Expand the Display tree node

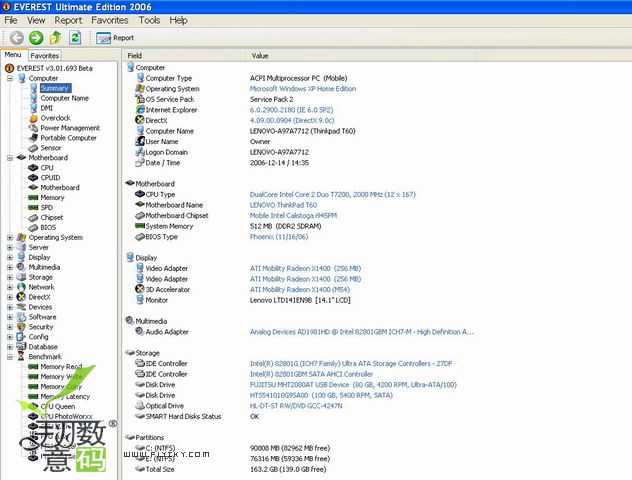(x=10, y=258)
